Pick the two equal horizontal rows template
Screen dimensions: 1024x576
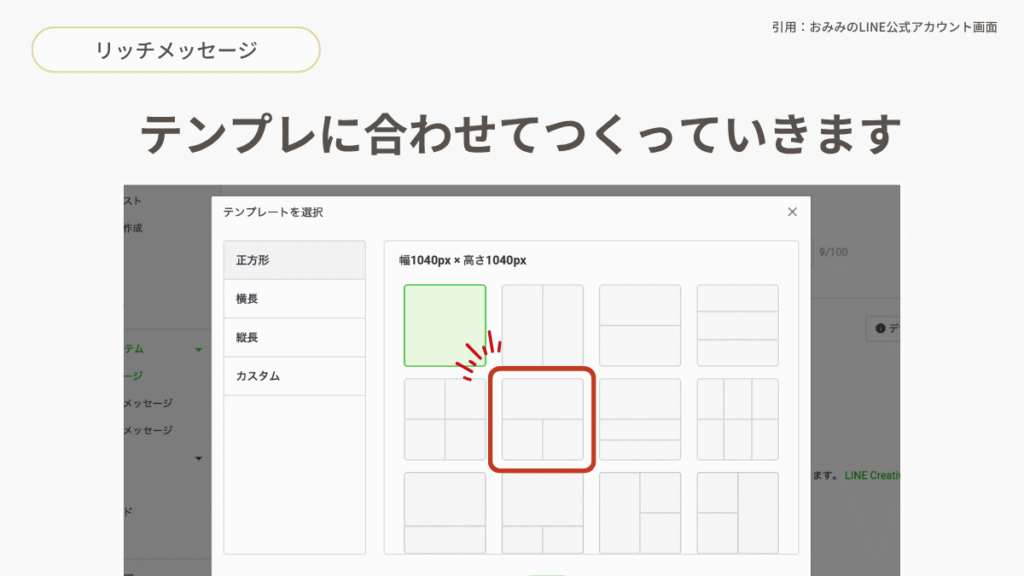(640, 326)
